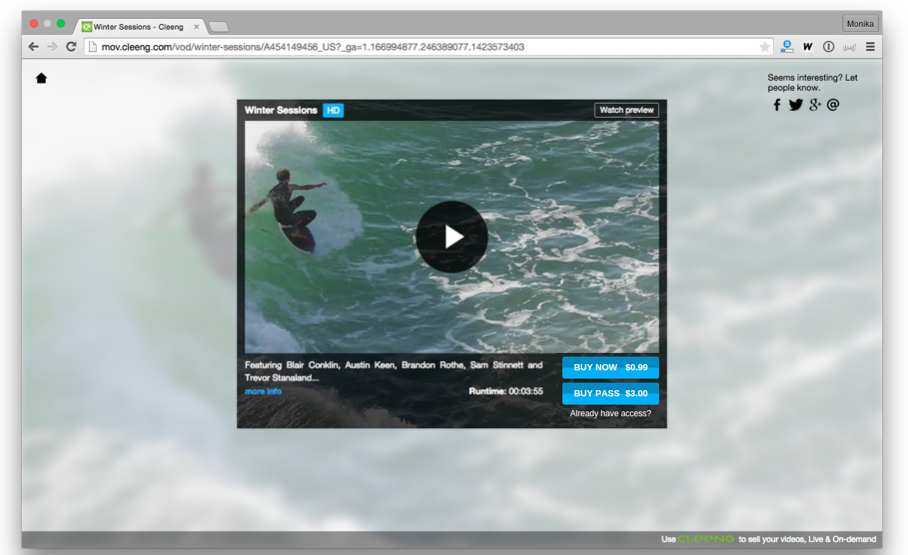
Task: Close the Winter Sessions tab
Action: pos(196,27)
